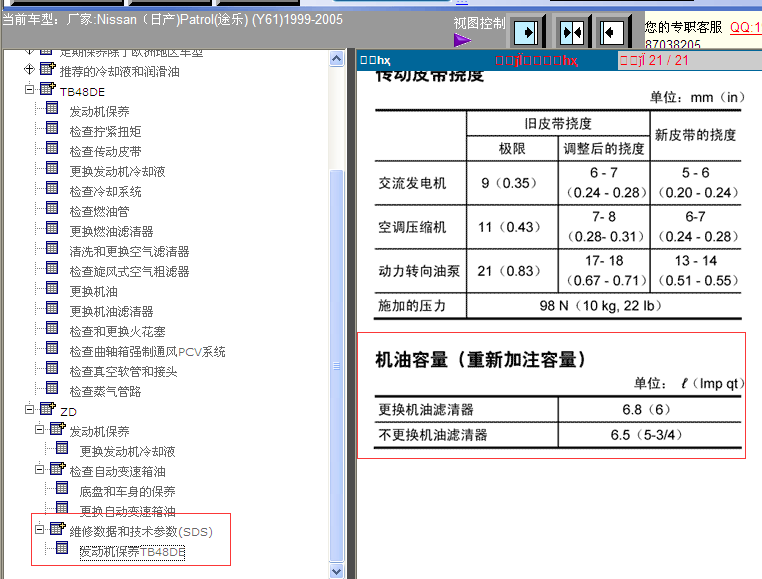This screenshot has width=762, height=579.
Task: Click the 机油容量(重新加注容量) heading
Action: (482, 360)
